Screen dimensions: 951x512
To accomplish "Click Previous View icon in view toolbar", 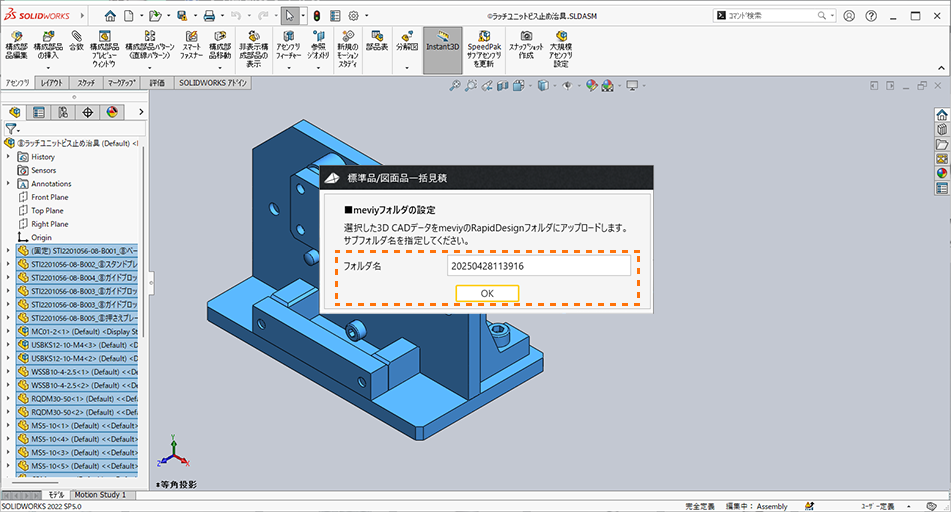I will click(x=486, y=86).
